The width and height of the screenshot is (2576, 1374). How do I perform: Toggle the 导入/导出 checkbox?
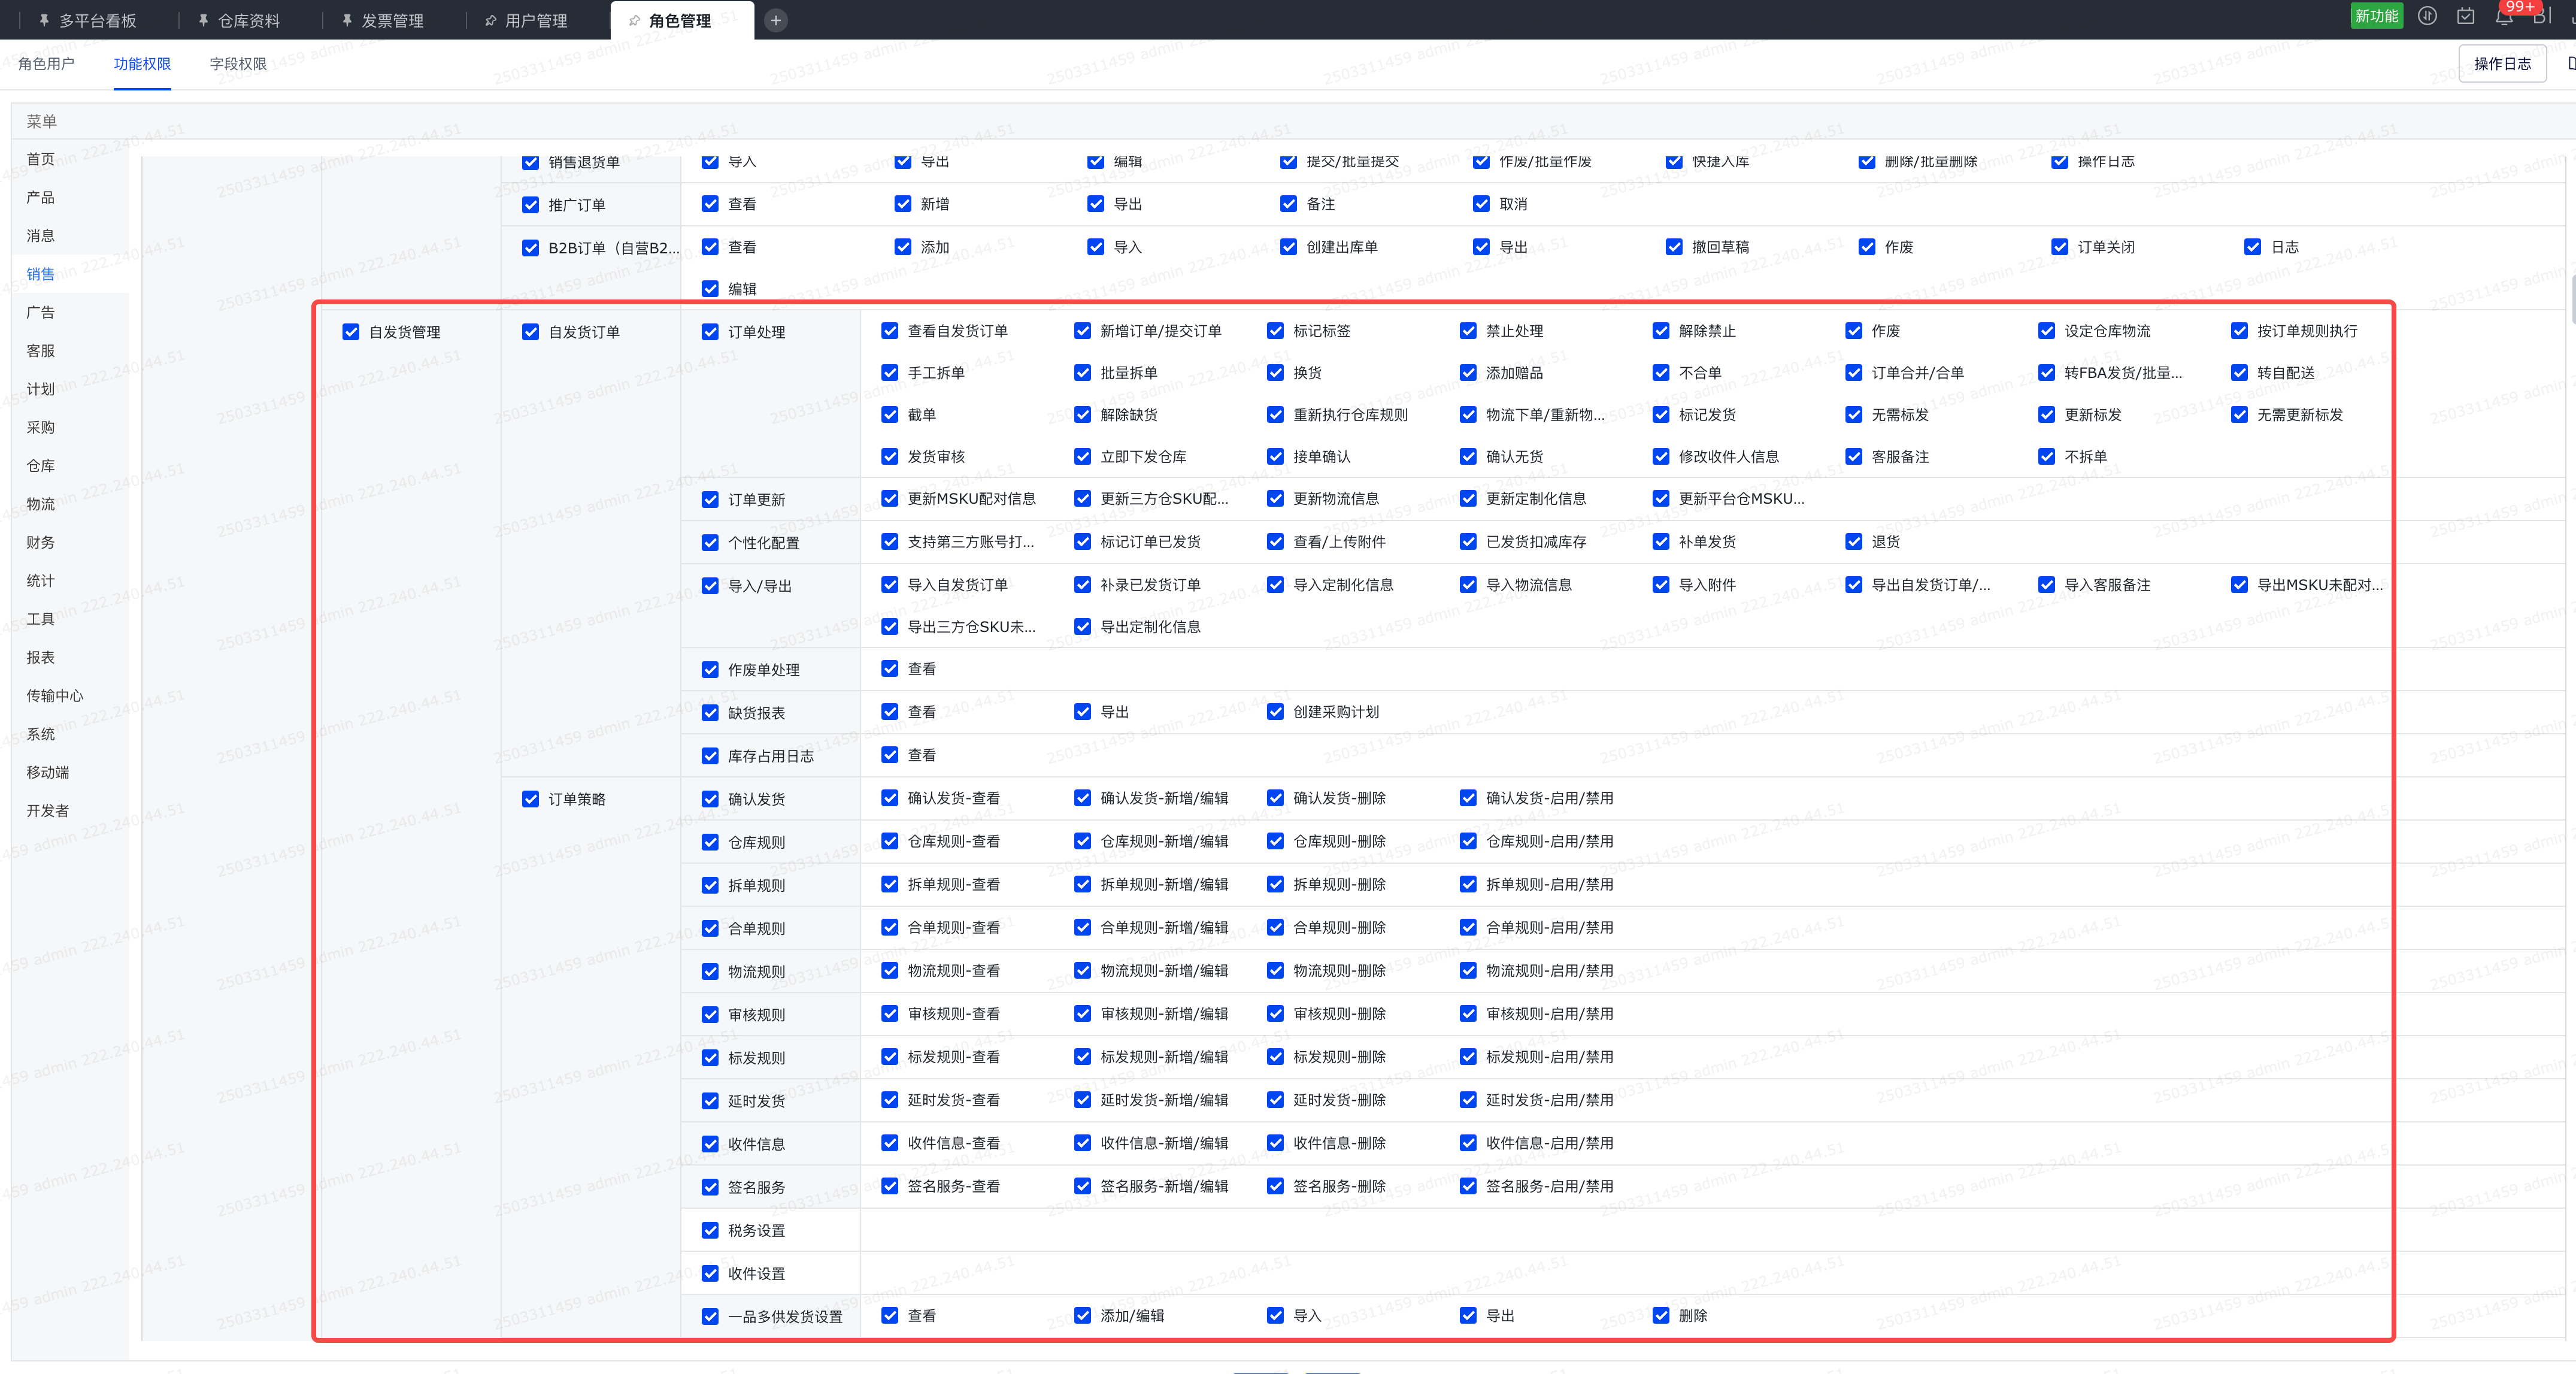point(710,586)
